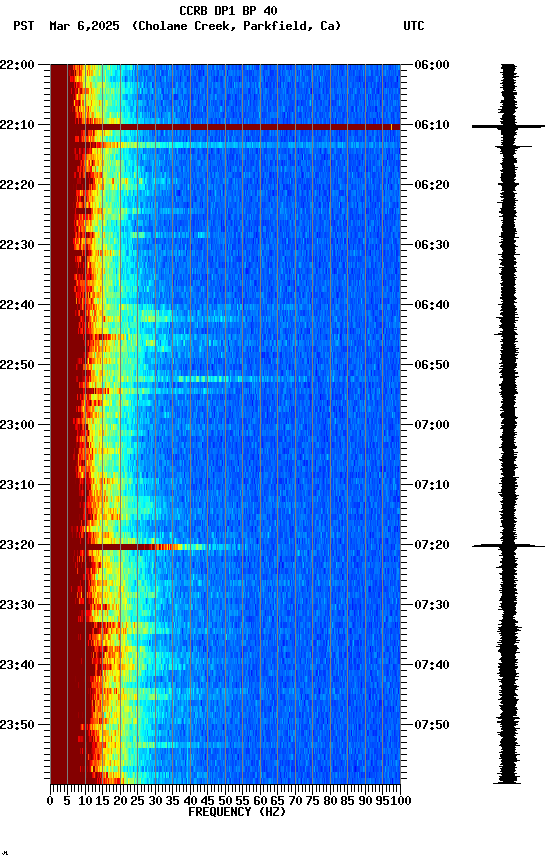The width and height of the screenshot is (552, 864).
Task: Click the "PST" timezone label
Action: (24, 26)
